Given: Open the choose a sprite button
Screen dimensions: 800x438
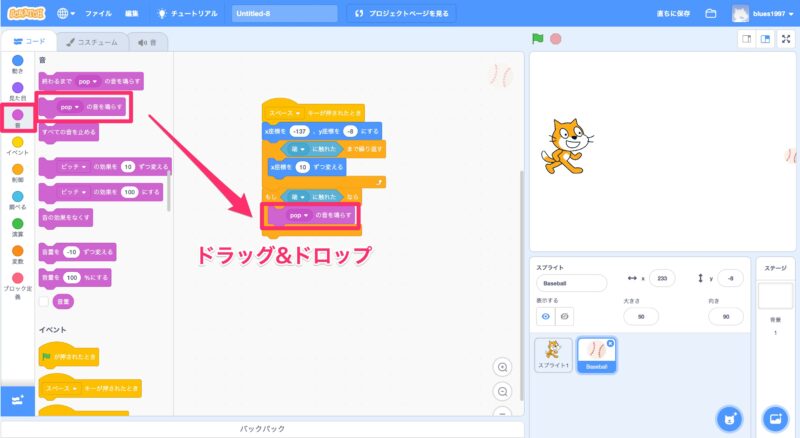Looking at the screenshot, I should [730, 418].
